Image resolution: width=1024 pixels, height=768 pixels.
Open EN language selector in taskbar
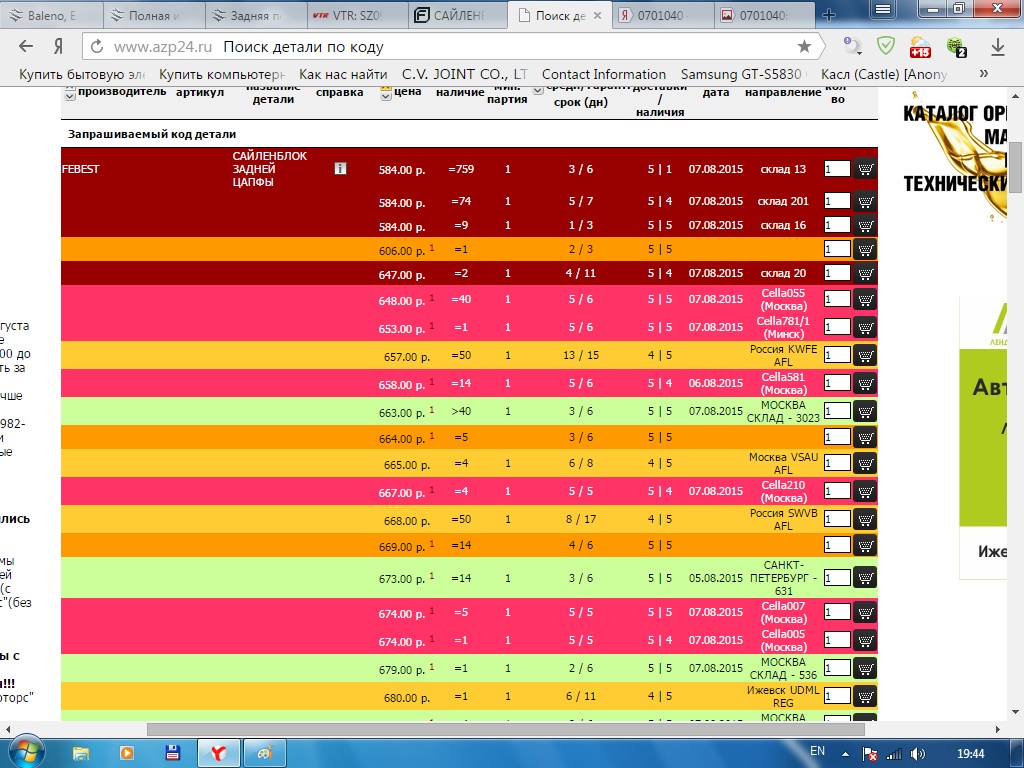coord(817,751)
